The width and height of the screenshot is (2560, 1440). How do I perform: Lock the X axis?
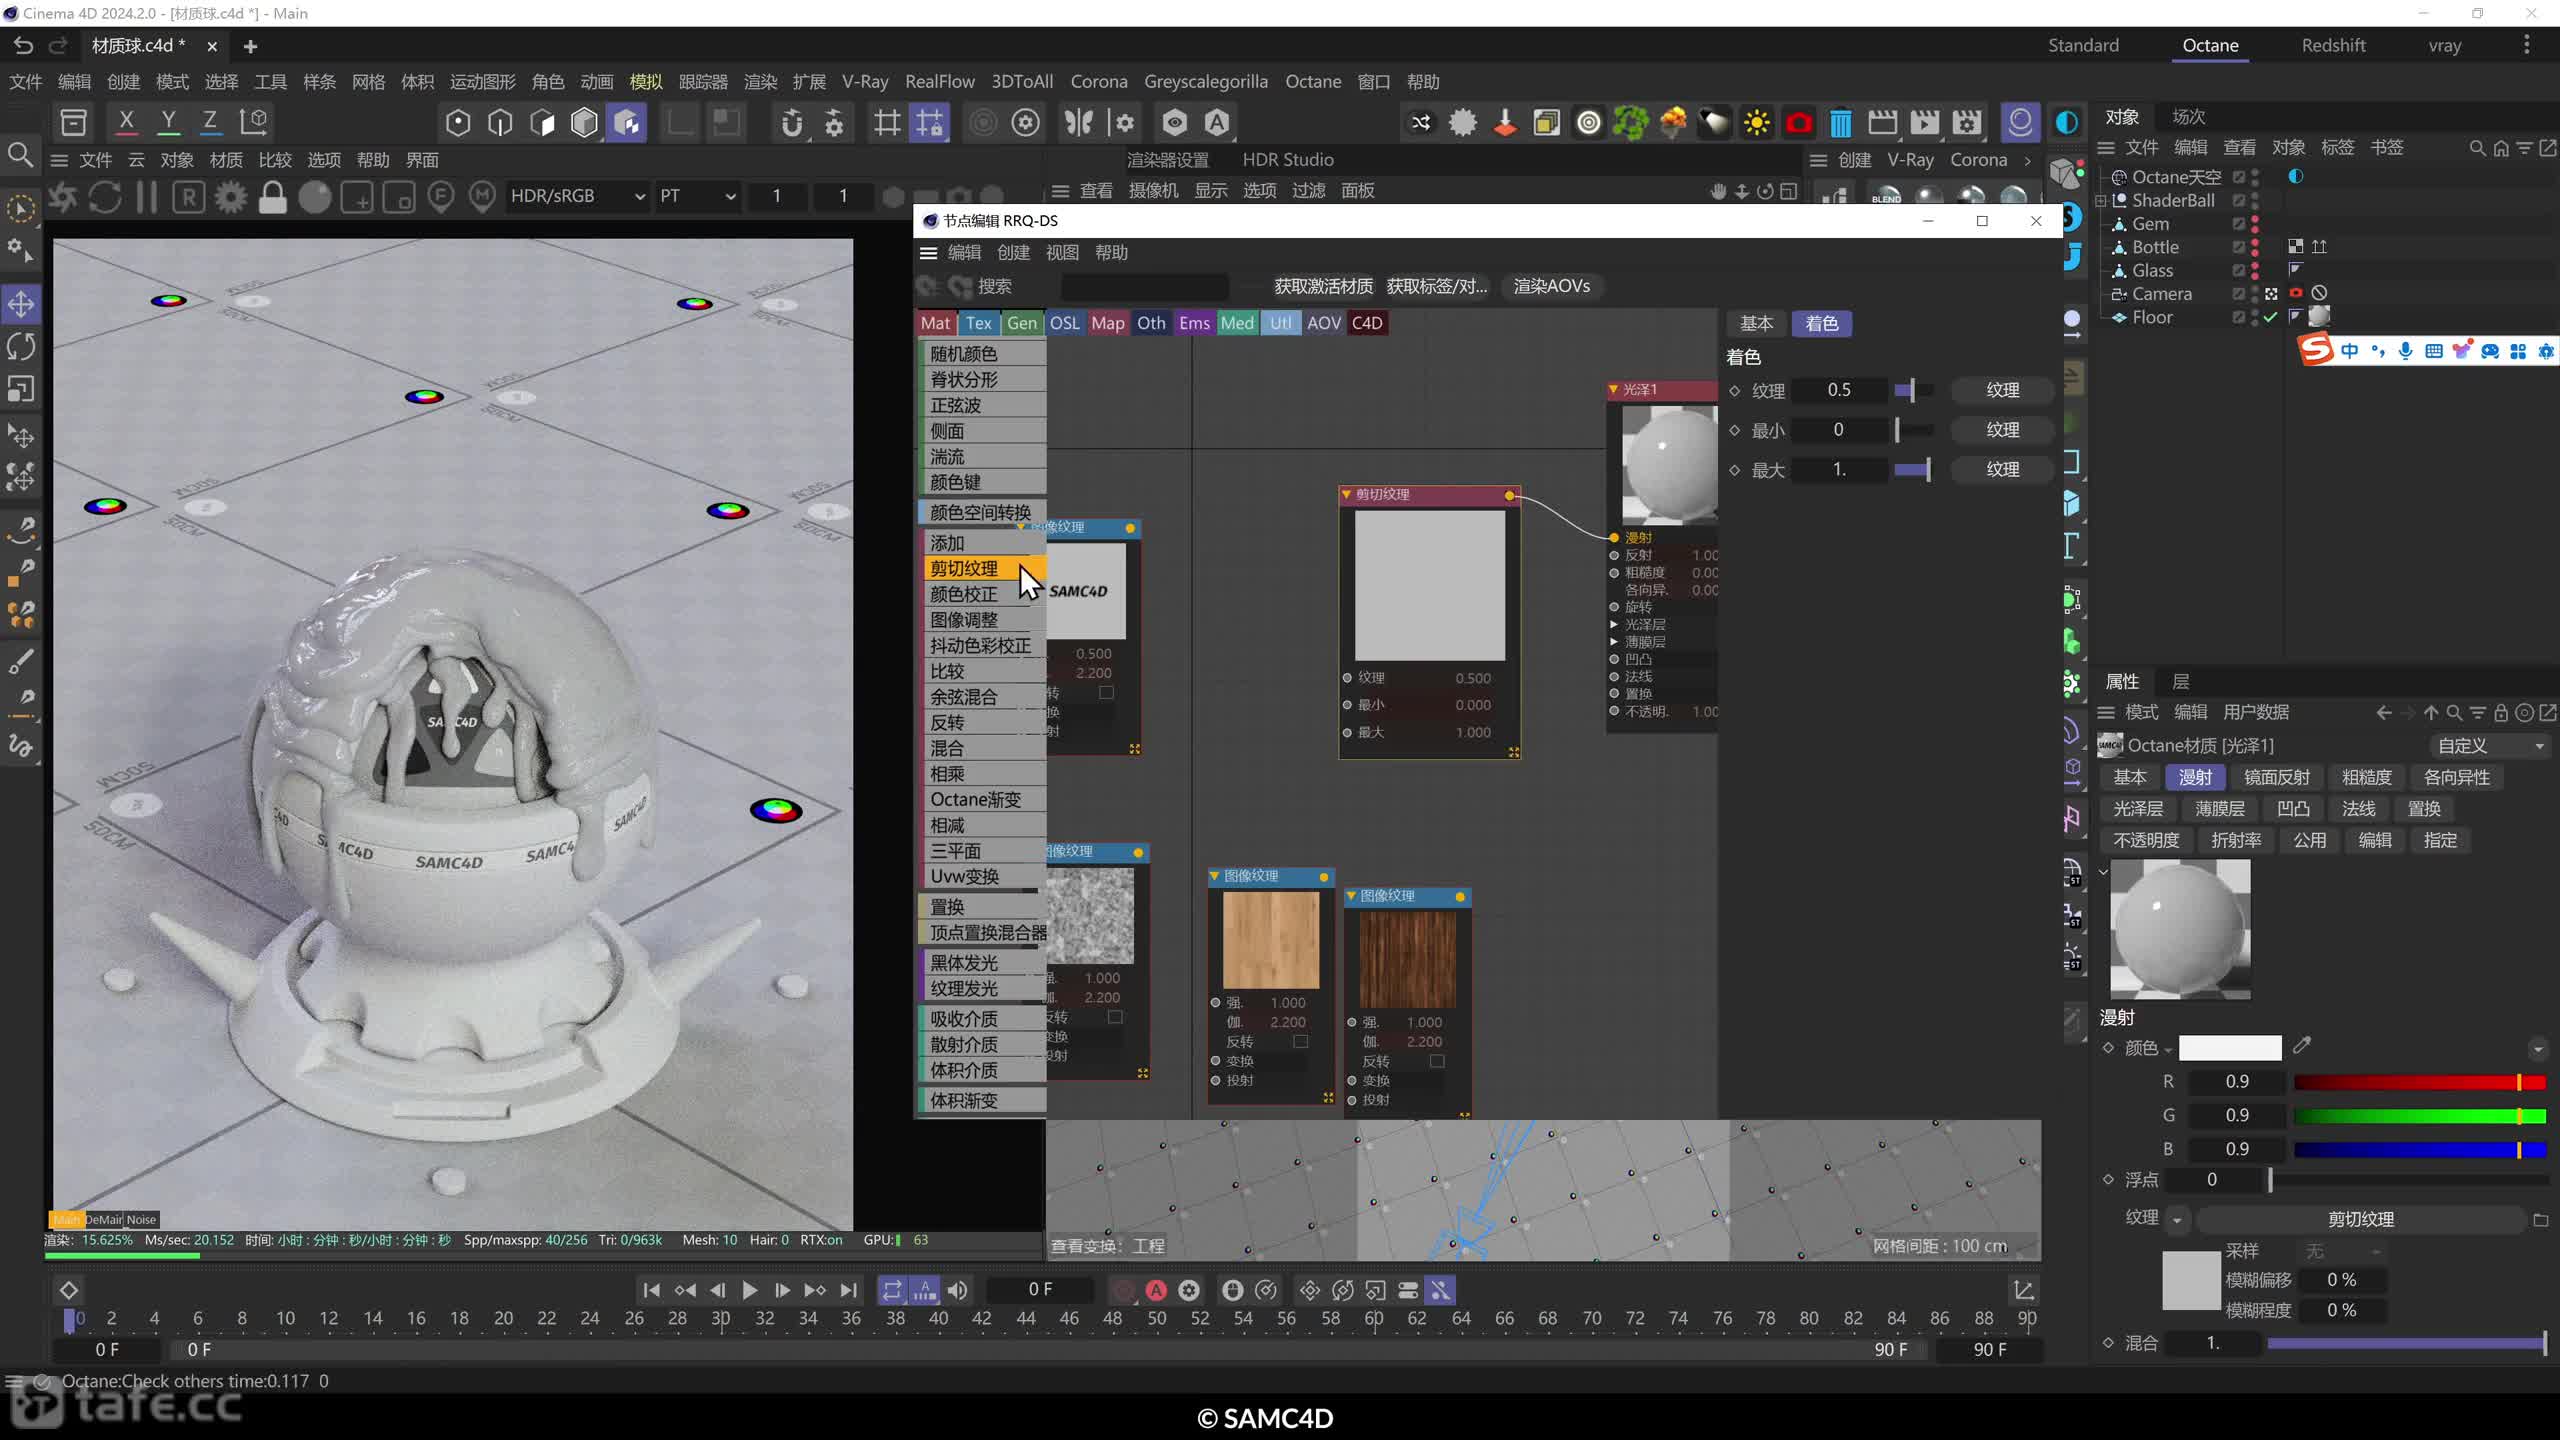[126, 122]
